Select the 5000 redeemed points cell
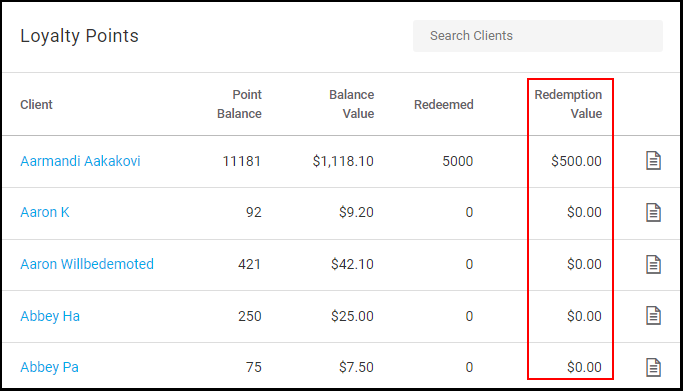The width and height of the screenshot is (683, 391). pos(457,161)
